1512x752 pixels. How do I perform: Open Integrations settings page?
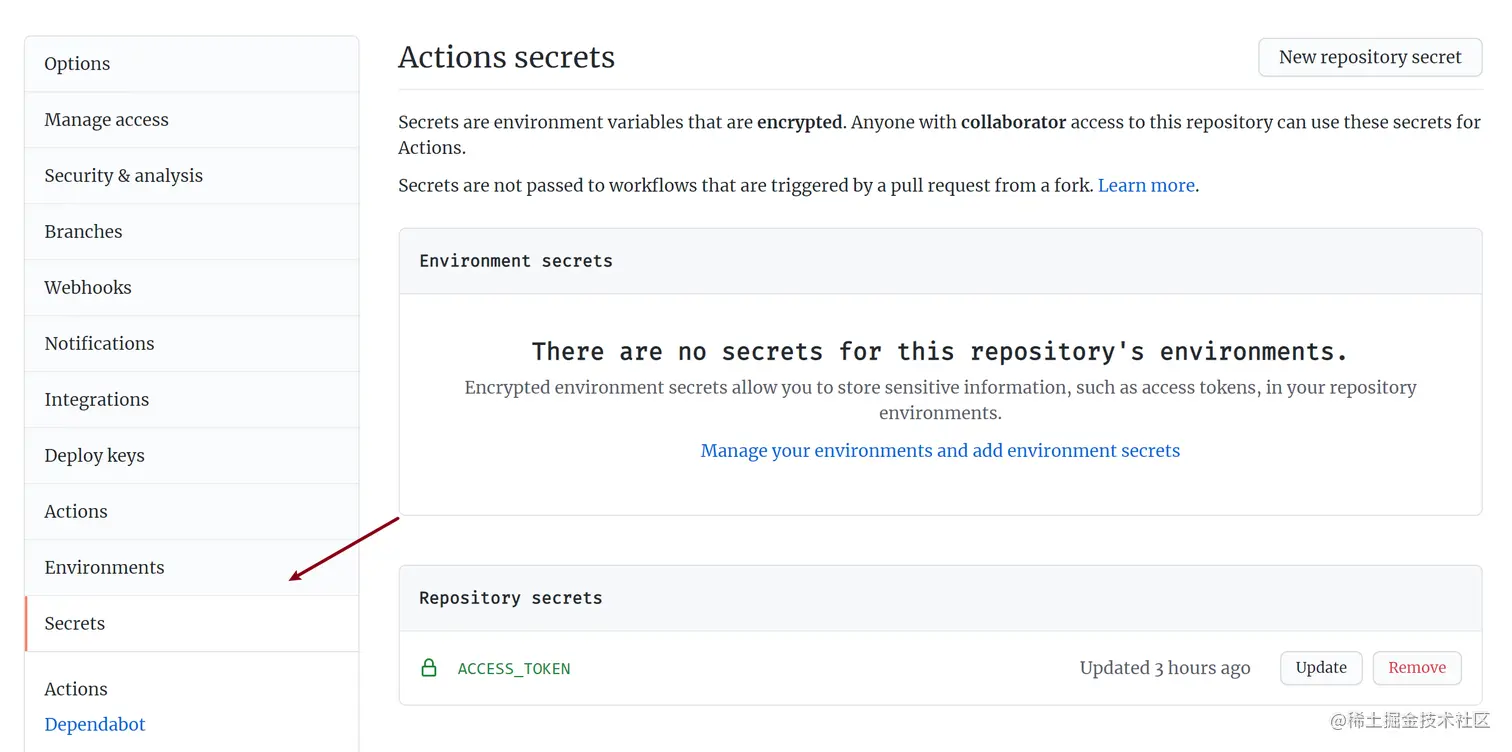[96, 400]
